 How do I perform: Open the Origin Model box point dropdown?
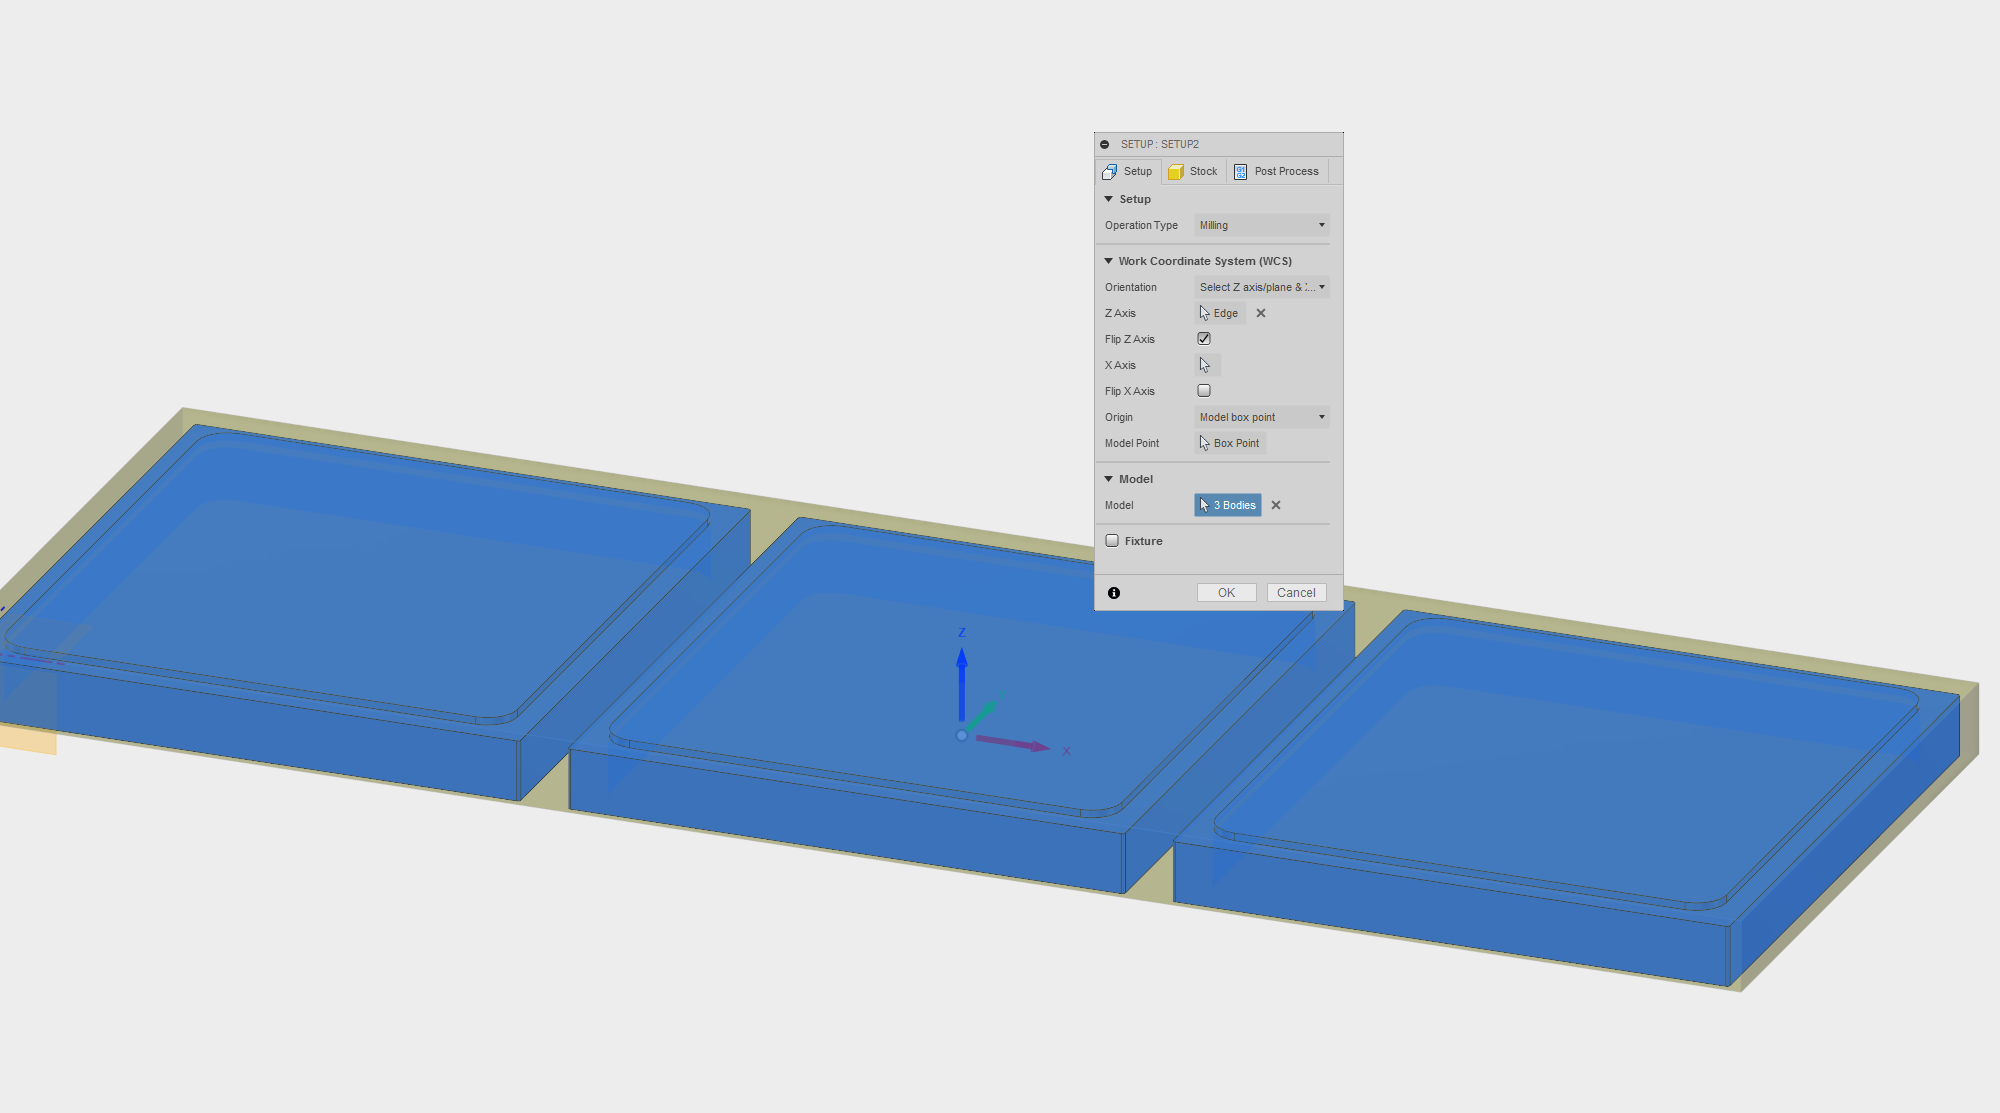pos(1262,417)
